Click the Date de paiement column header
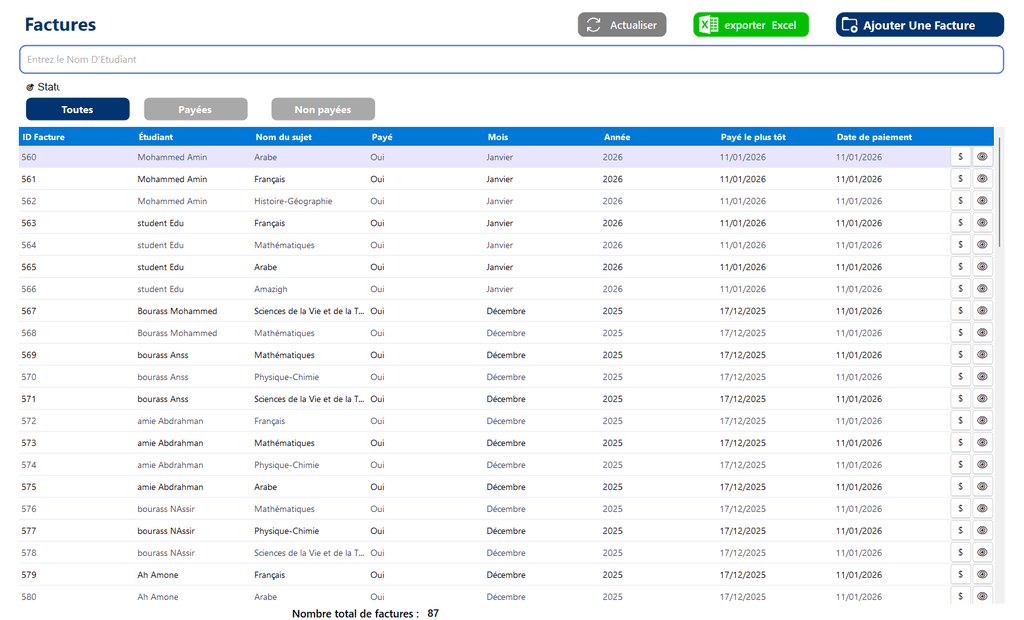1024x620 pixels. coord(874,137)
